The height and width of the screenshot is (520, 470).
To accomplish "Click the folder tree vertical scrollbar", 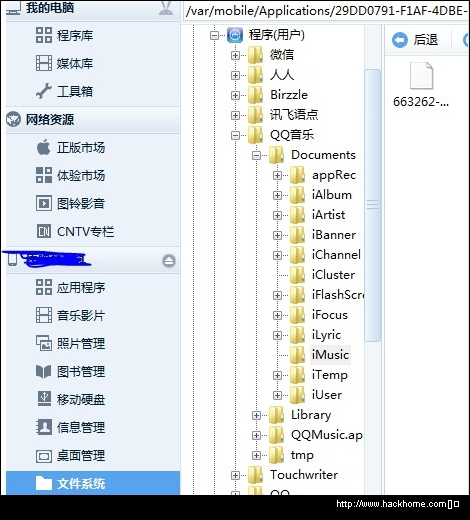I will pyautogui.click(x=373, y=205).
